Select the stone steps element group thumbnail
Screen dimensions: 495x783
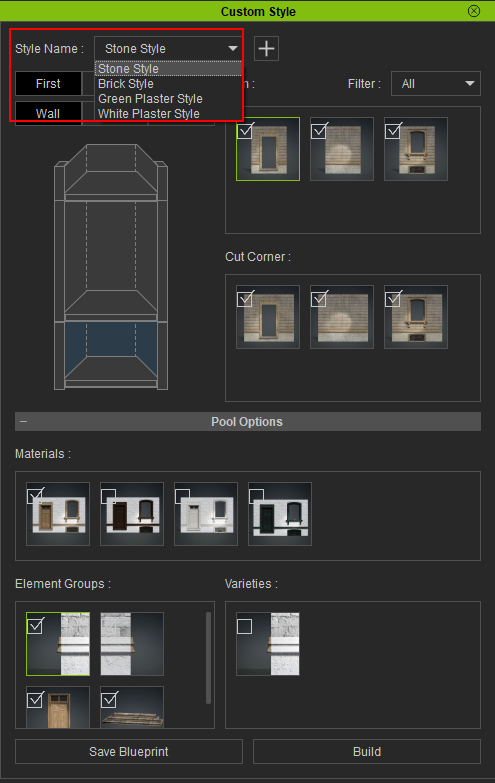coord(132,707)
